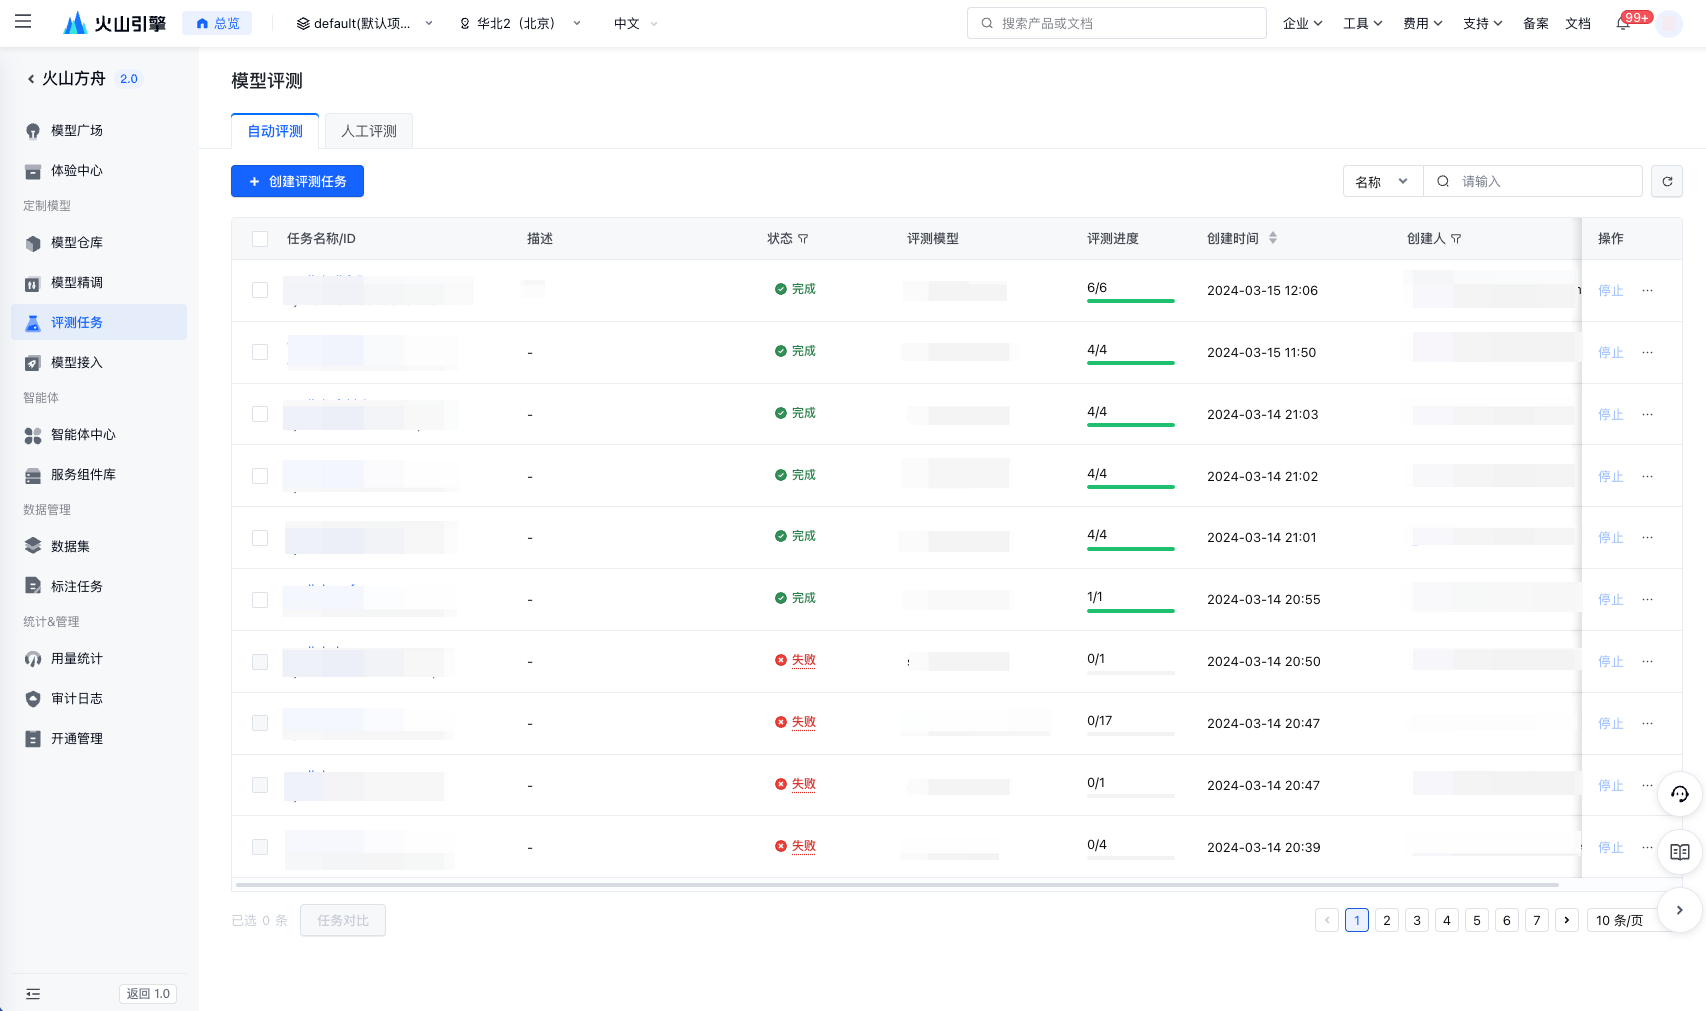Viewport: 1706px width, 1011px height.
Task: Go to next page arrow in pagination
Action: pyautogui.click(x=1567, y=920)
